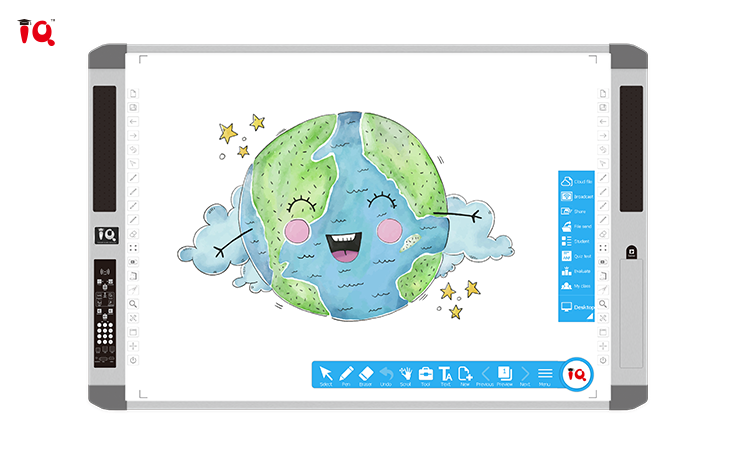Select the Text tool

pos(446,374)
